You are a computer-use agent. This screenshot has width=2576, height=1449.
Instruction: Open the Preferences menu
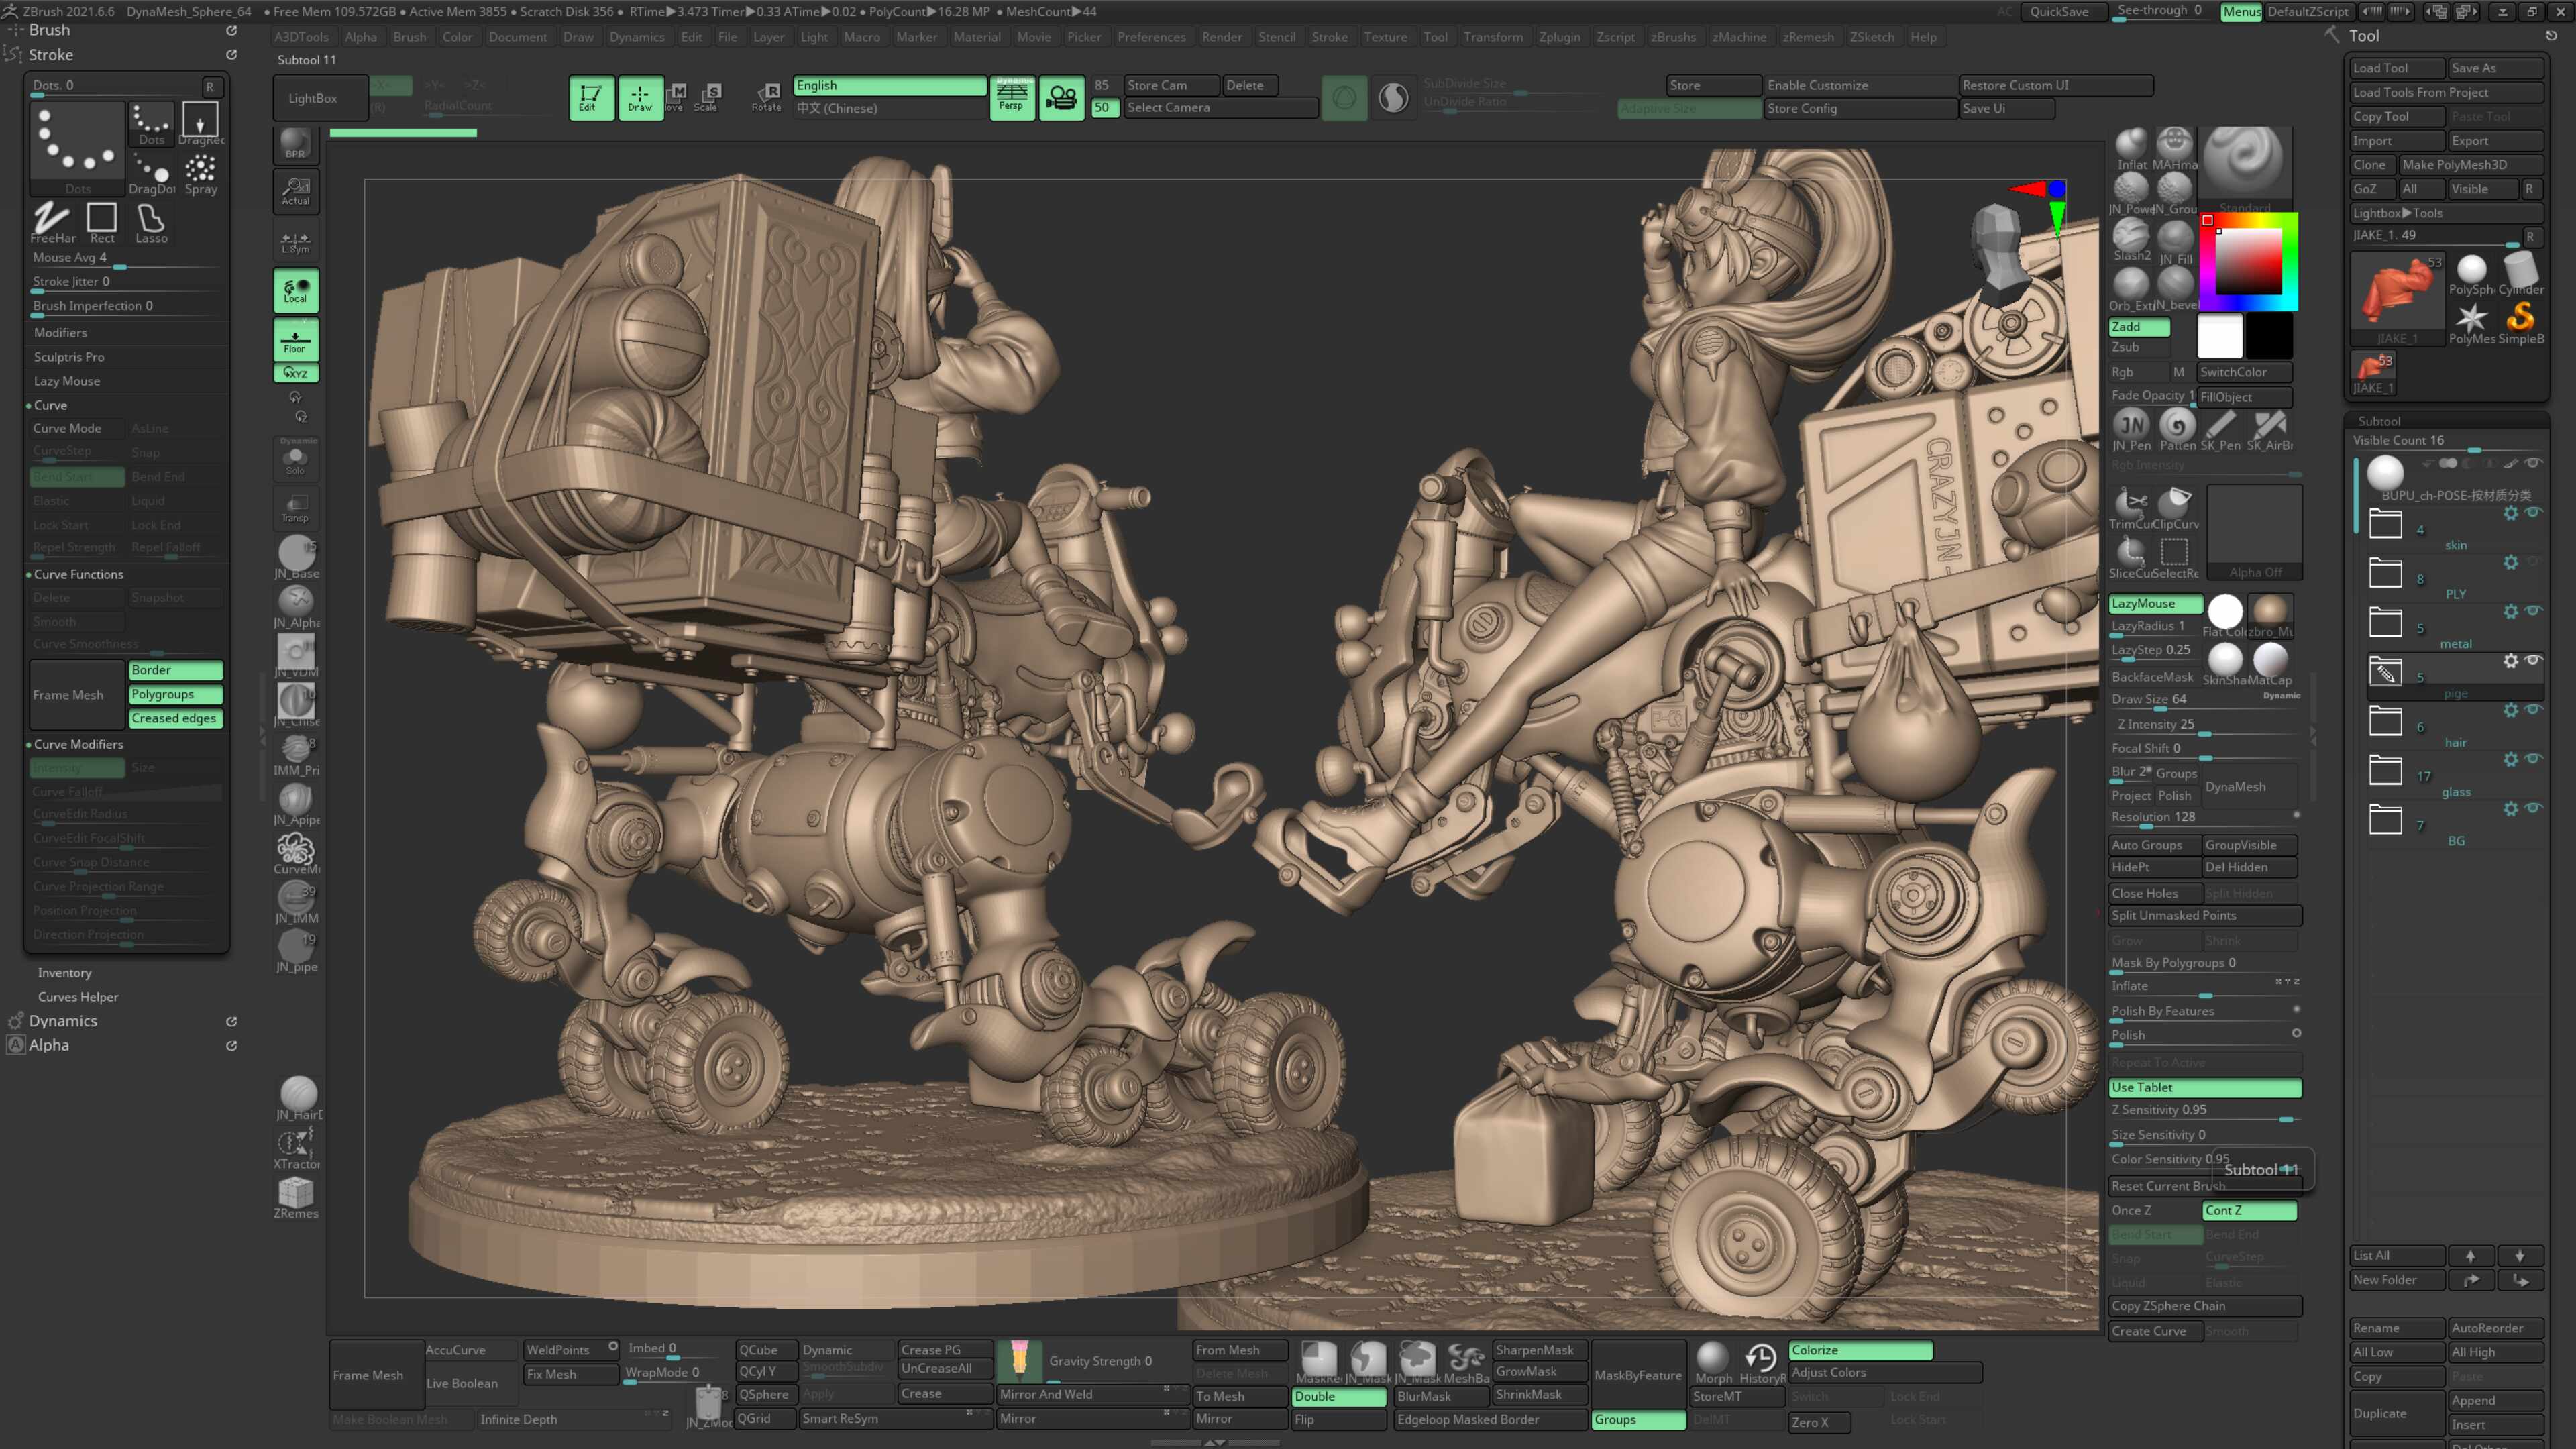click(1151, 37)
